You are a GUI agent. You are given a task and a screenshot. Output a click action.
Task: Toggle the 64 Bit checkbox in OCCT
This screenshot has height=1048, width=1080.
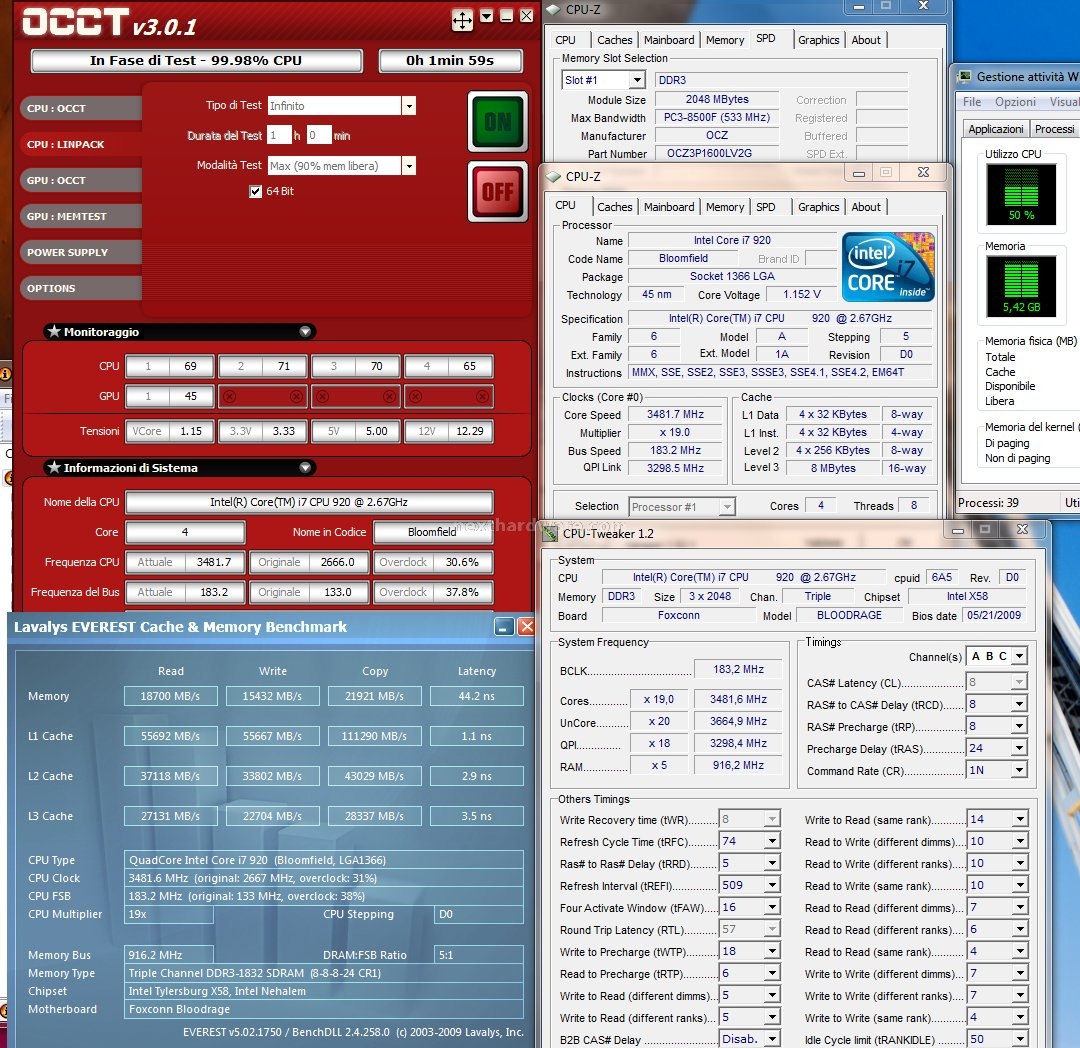point(256,191)
